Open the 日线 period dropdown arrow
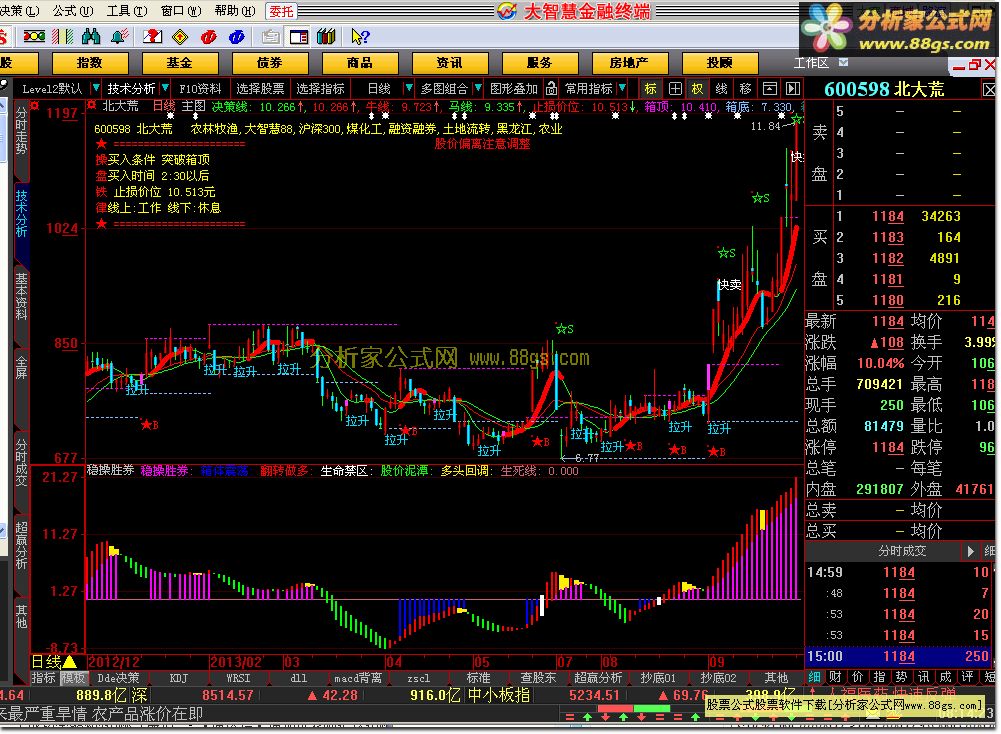 [409, 88]
